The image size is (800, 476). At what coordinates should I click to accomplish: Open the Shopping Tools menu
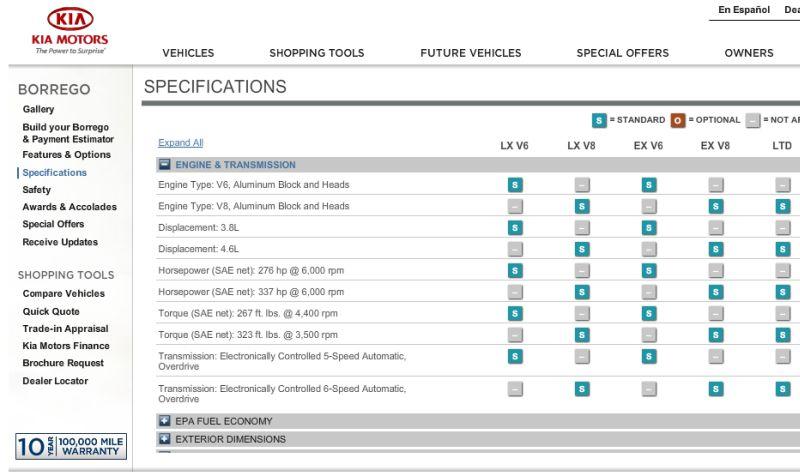click(316, 53)
